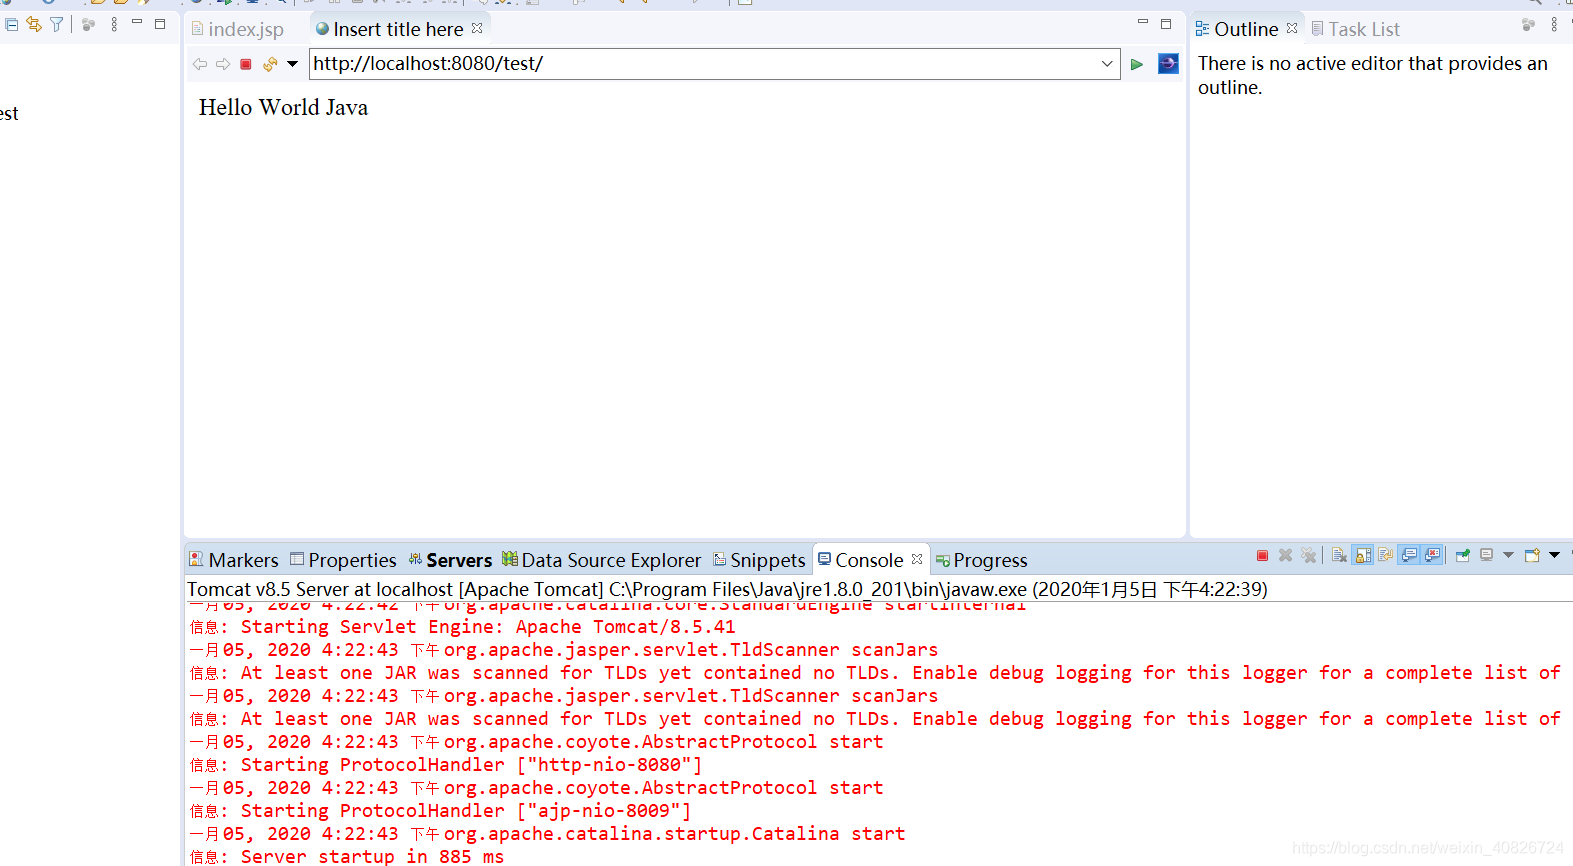The width and height of the screenshot is (1573, 866).
Task: Toggle show console on standard error
Action: [1431, 555]
